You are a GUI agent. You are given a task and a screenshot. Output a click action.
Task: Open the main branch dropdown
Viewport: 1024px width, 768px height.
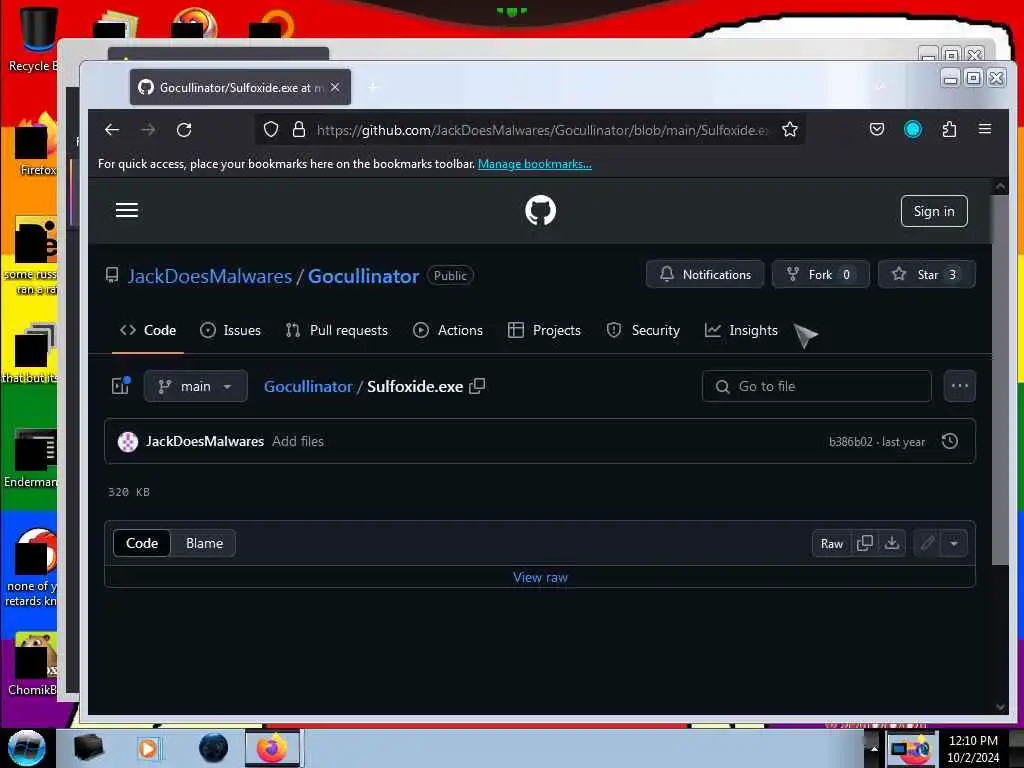pos(195,386)
